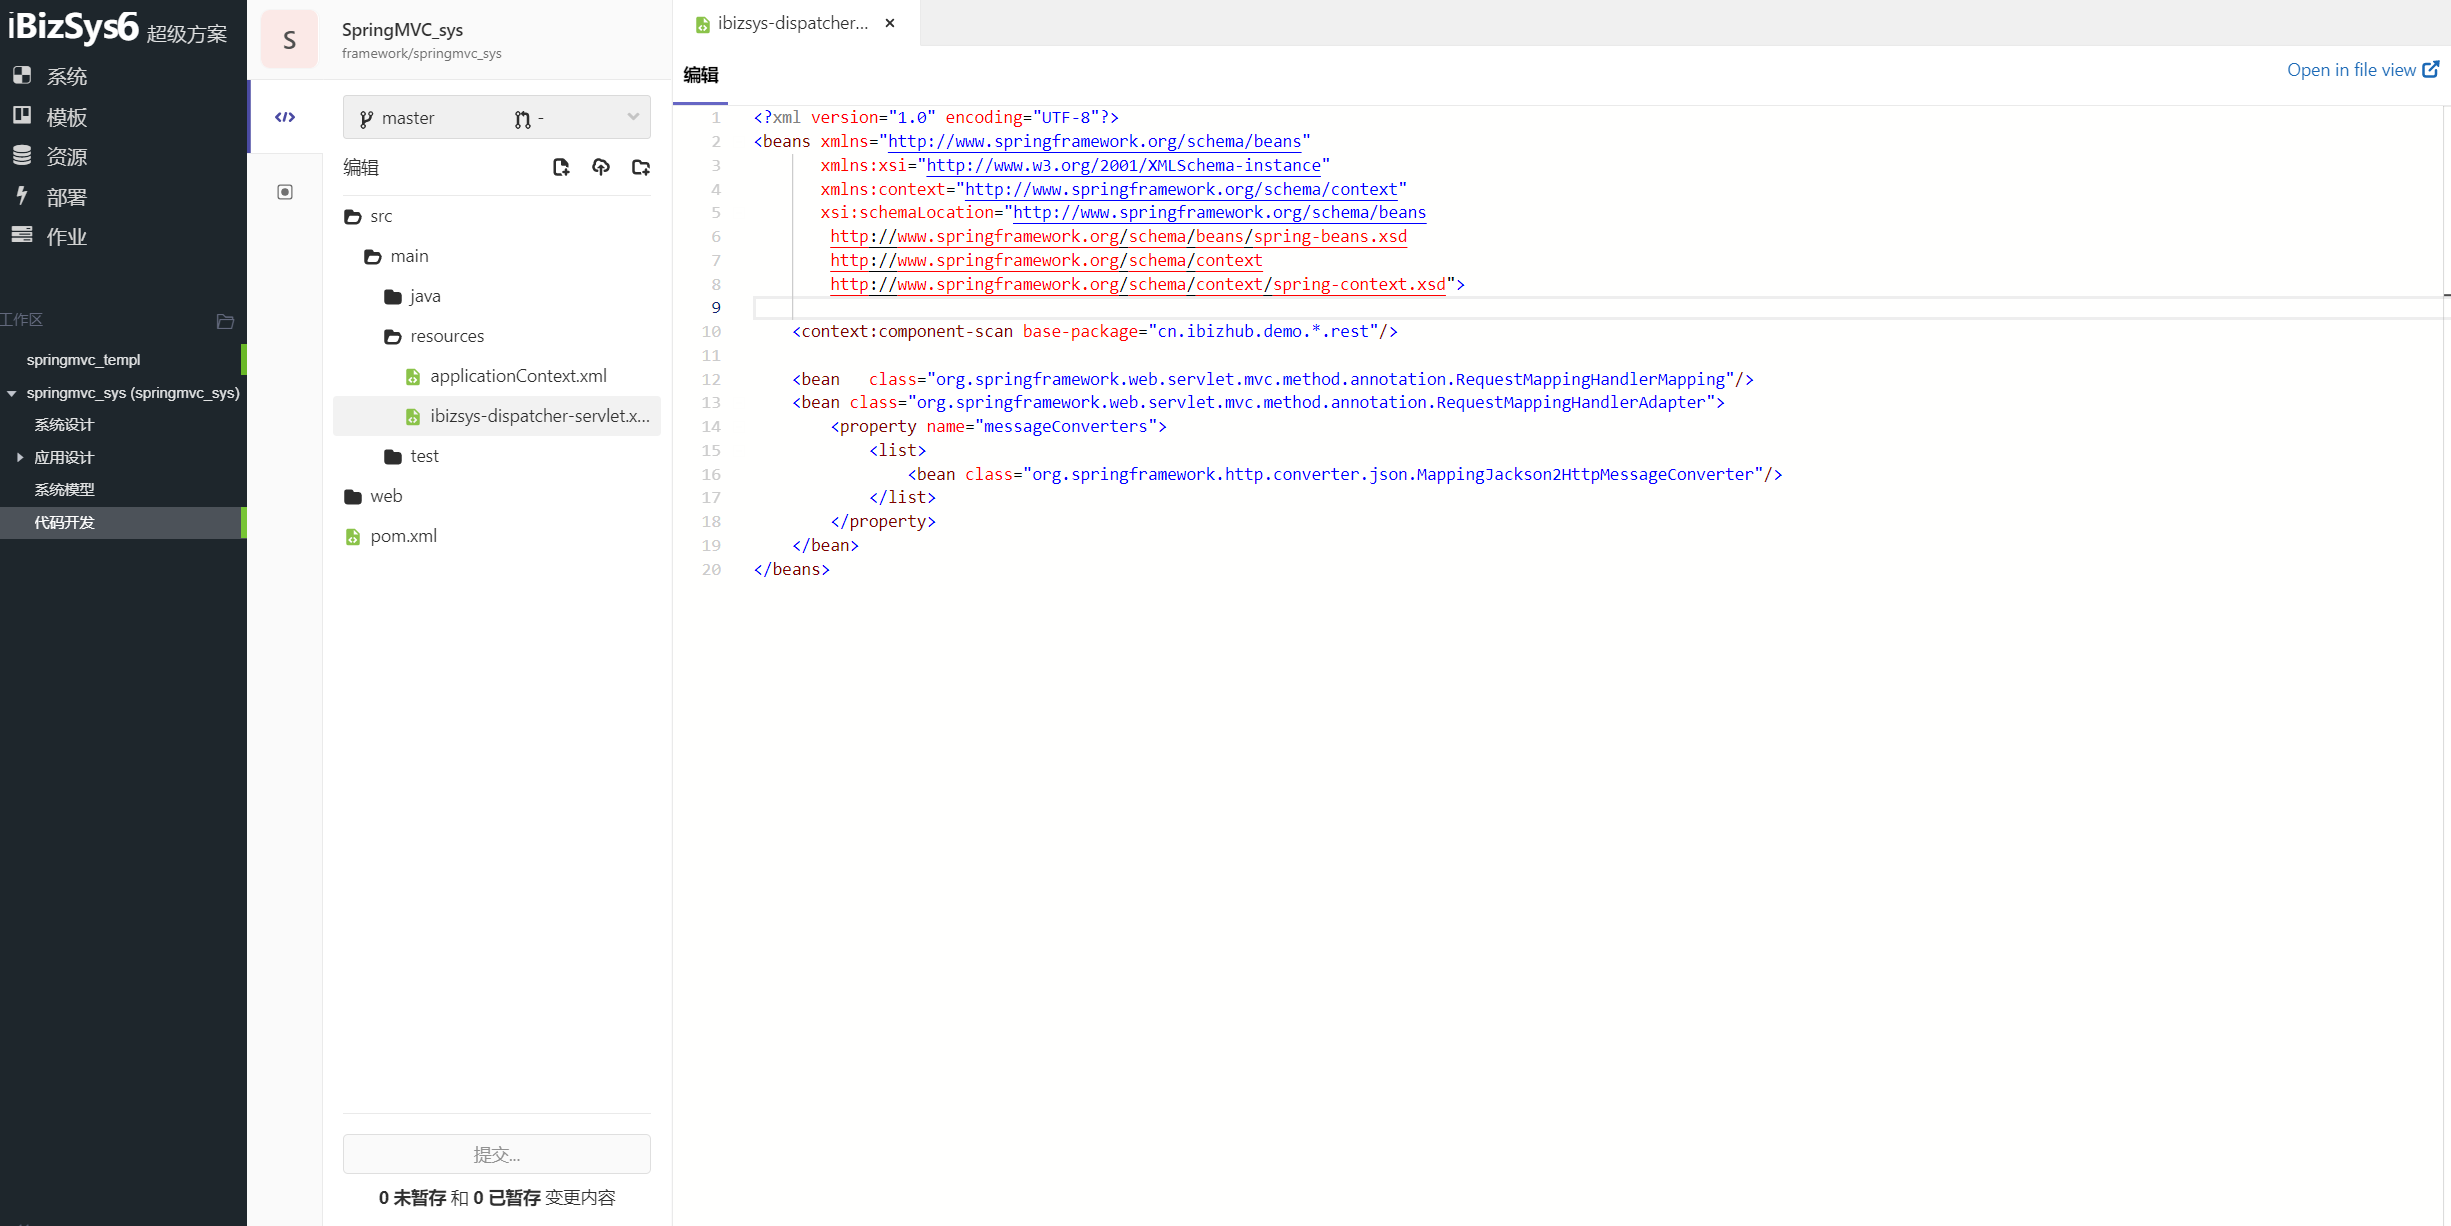Click the 工作区 folder icon
Viewport: 2451px width, 1226px height.
point(225,321)
